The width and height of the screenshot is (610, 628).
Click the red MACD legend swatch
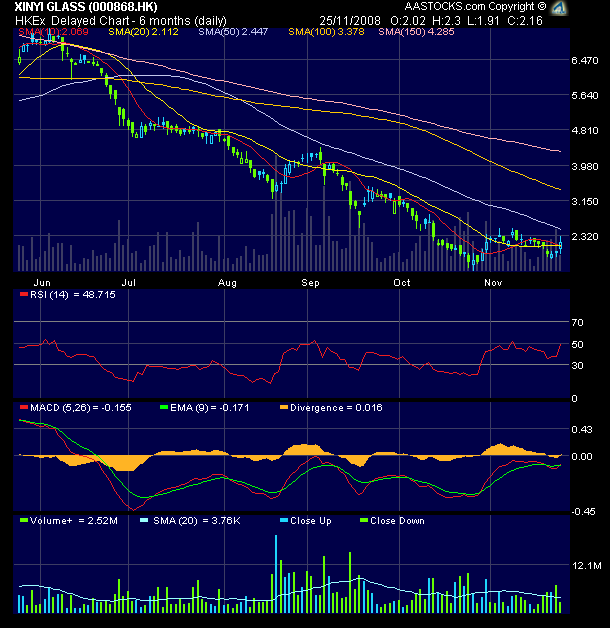pos(24,407)
